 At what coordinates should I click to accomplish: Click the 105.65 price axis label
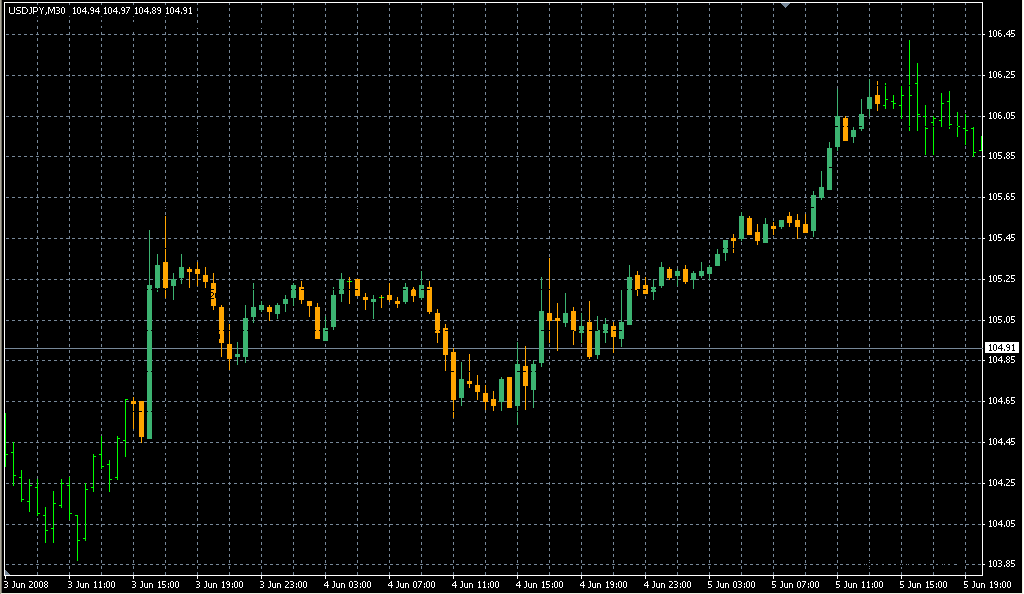[1001, 197]
